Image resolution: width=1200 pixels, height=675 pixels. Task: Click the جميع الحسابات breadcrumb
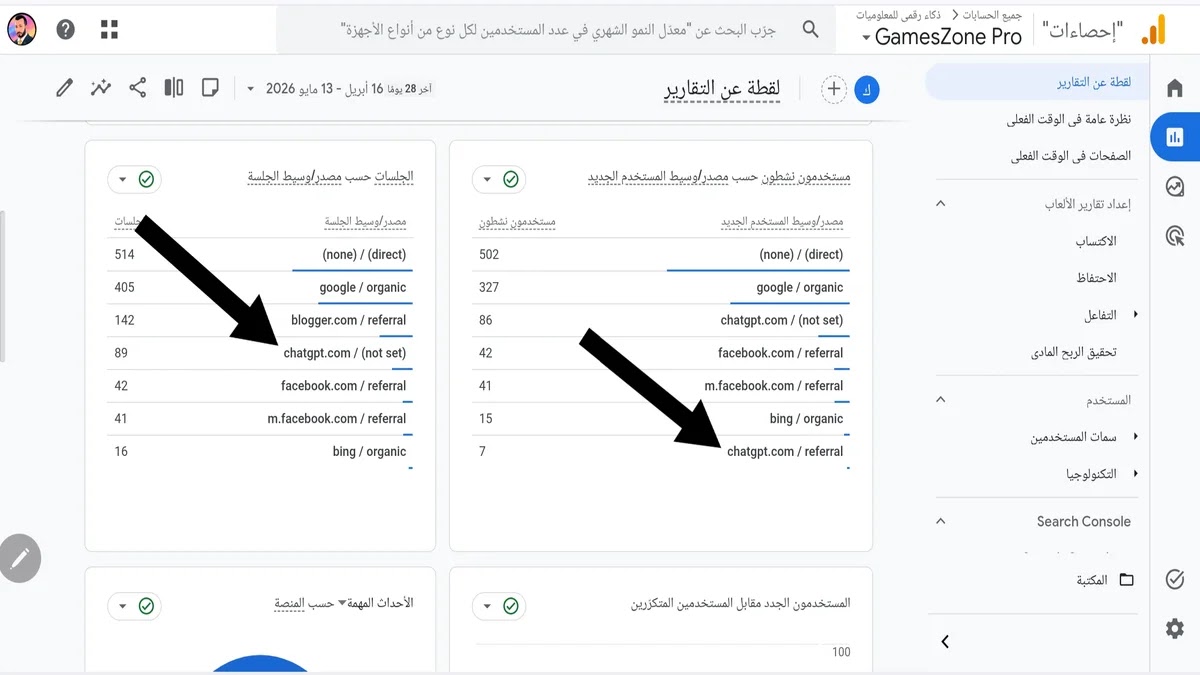pyautogui.click(x=992, y=15)
